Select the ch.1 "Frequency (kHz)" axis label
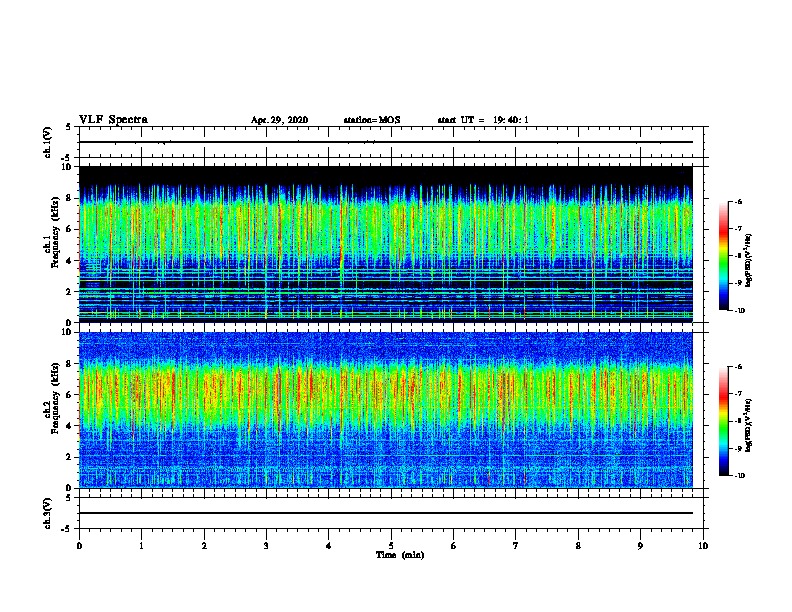792x612 pixels. [x=55, y=232]
